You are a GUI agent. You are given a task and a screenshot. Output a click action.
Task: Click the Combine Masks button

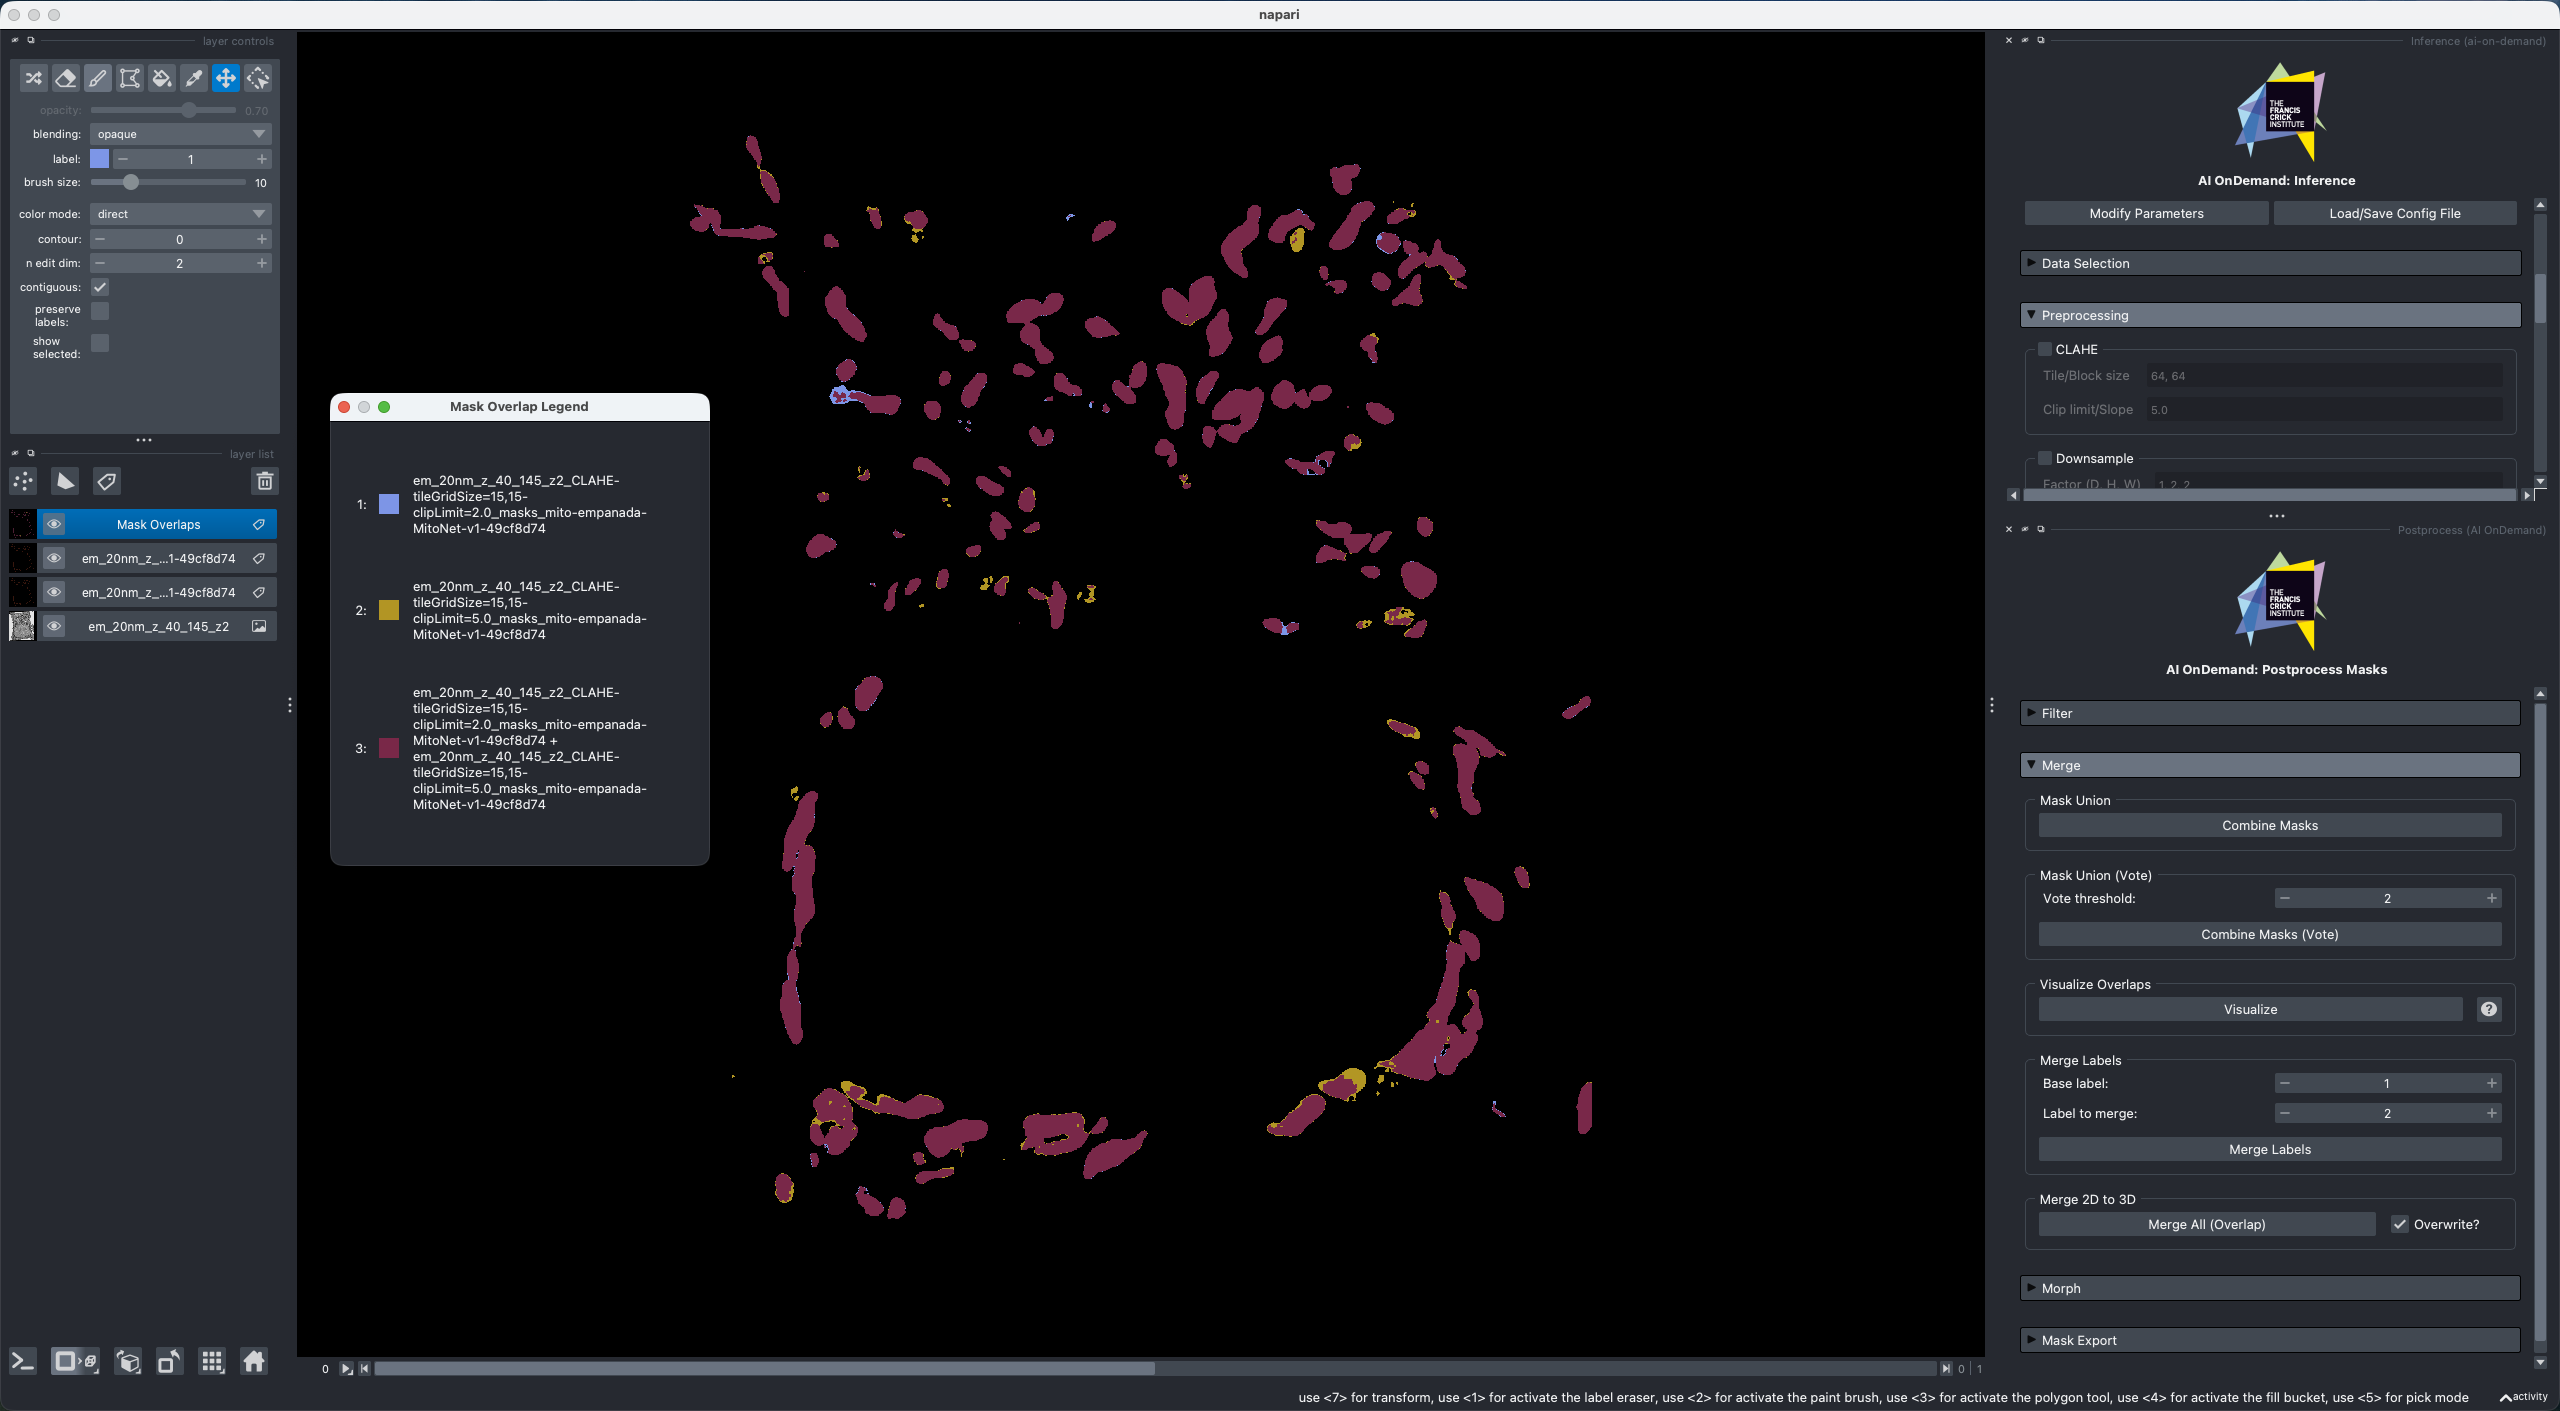click(2269, 825)
